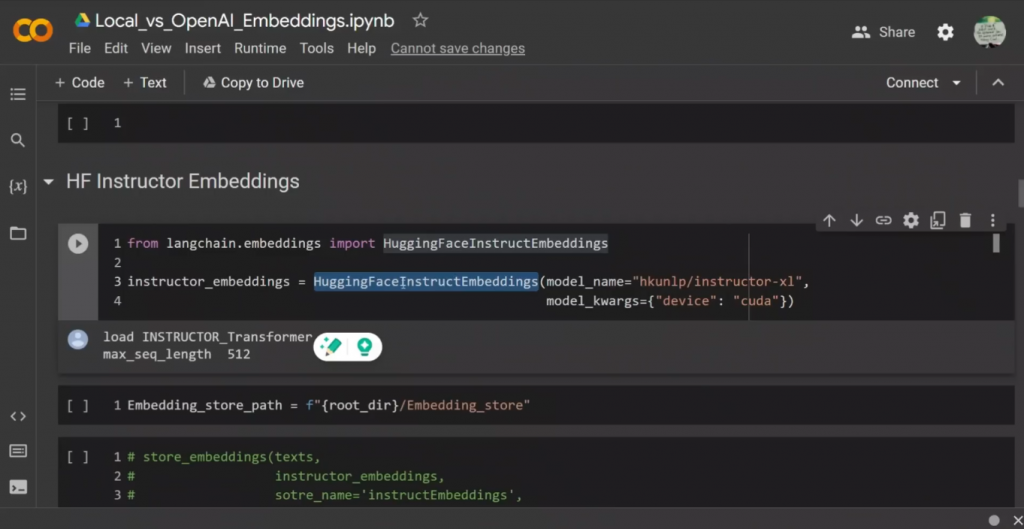Open the Files folder panel
Viewport: 1024px width, 529px height.
pos(17,233)
